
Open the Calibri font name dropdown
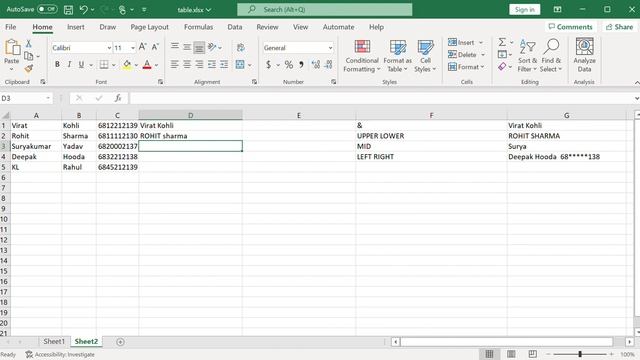pyautogui.click(x=109, y=48)
